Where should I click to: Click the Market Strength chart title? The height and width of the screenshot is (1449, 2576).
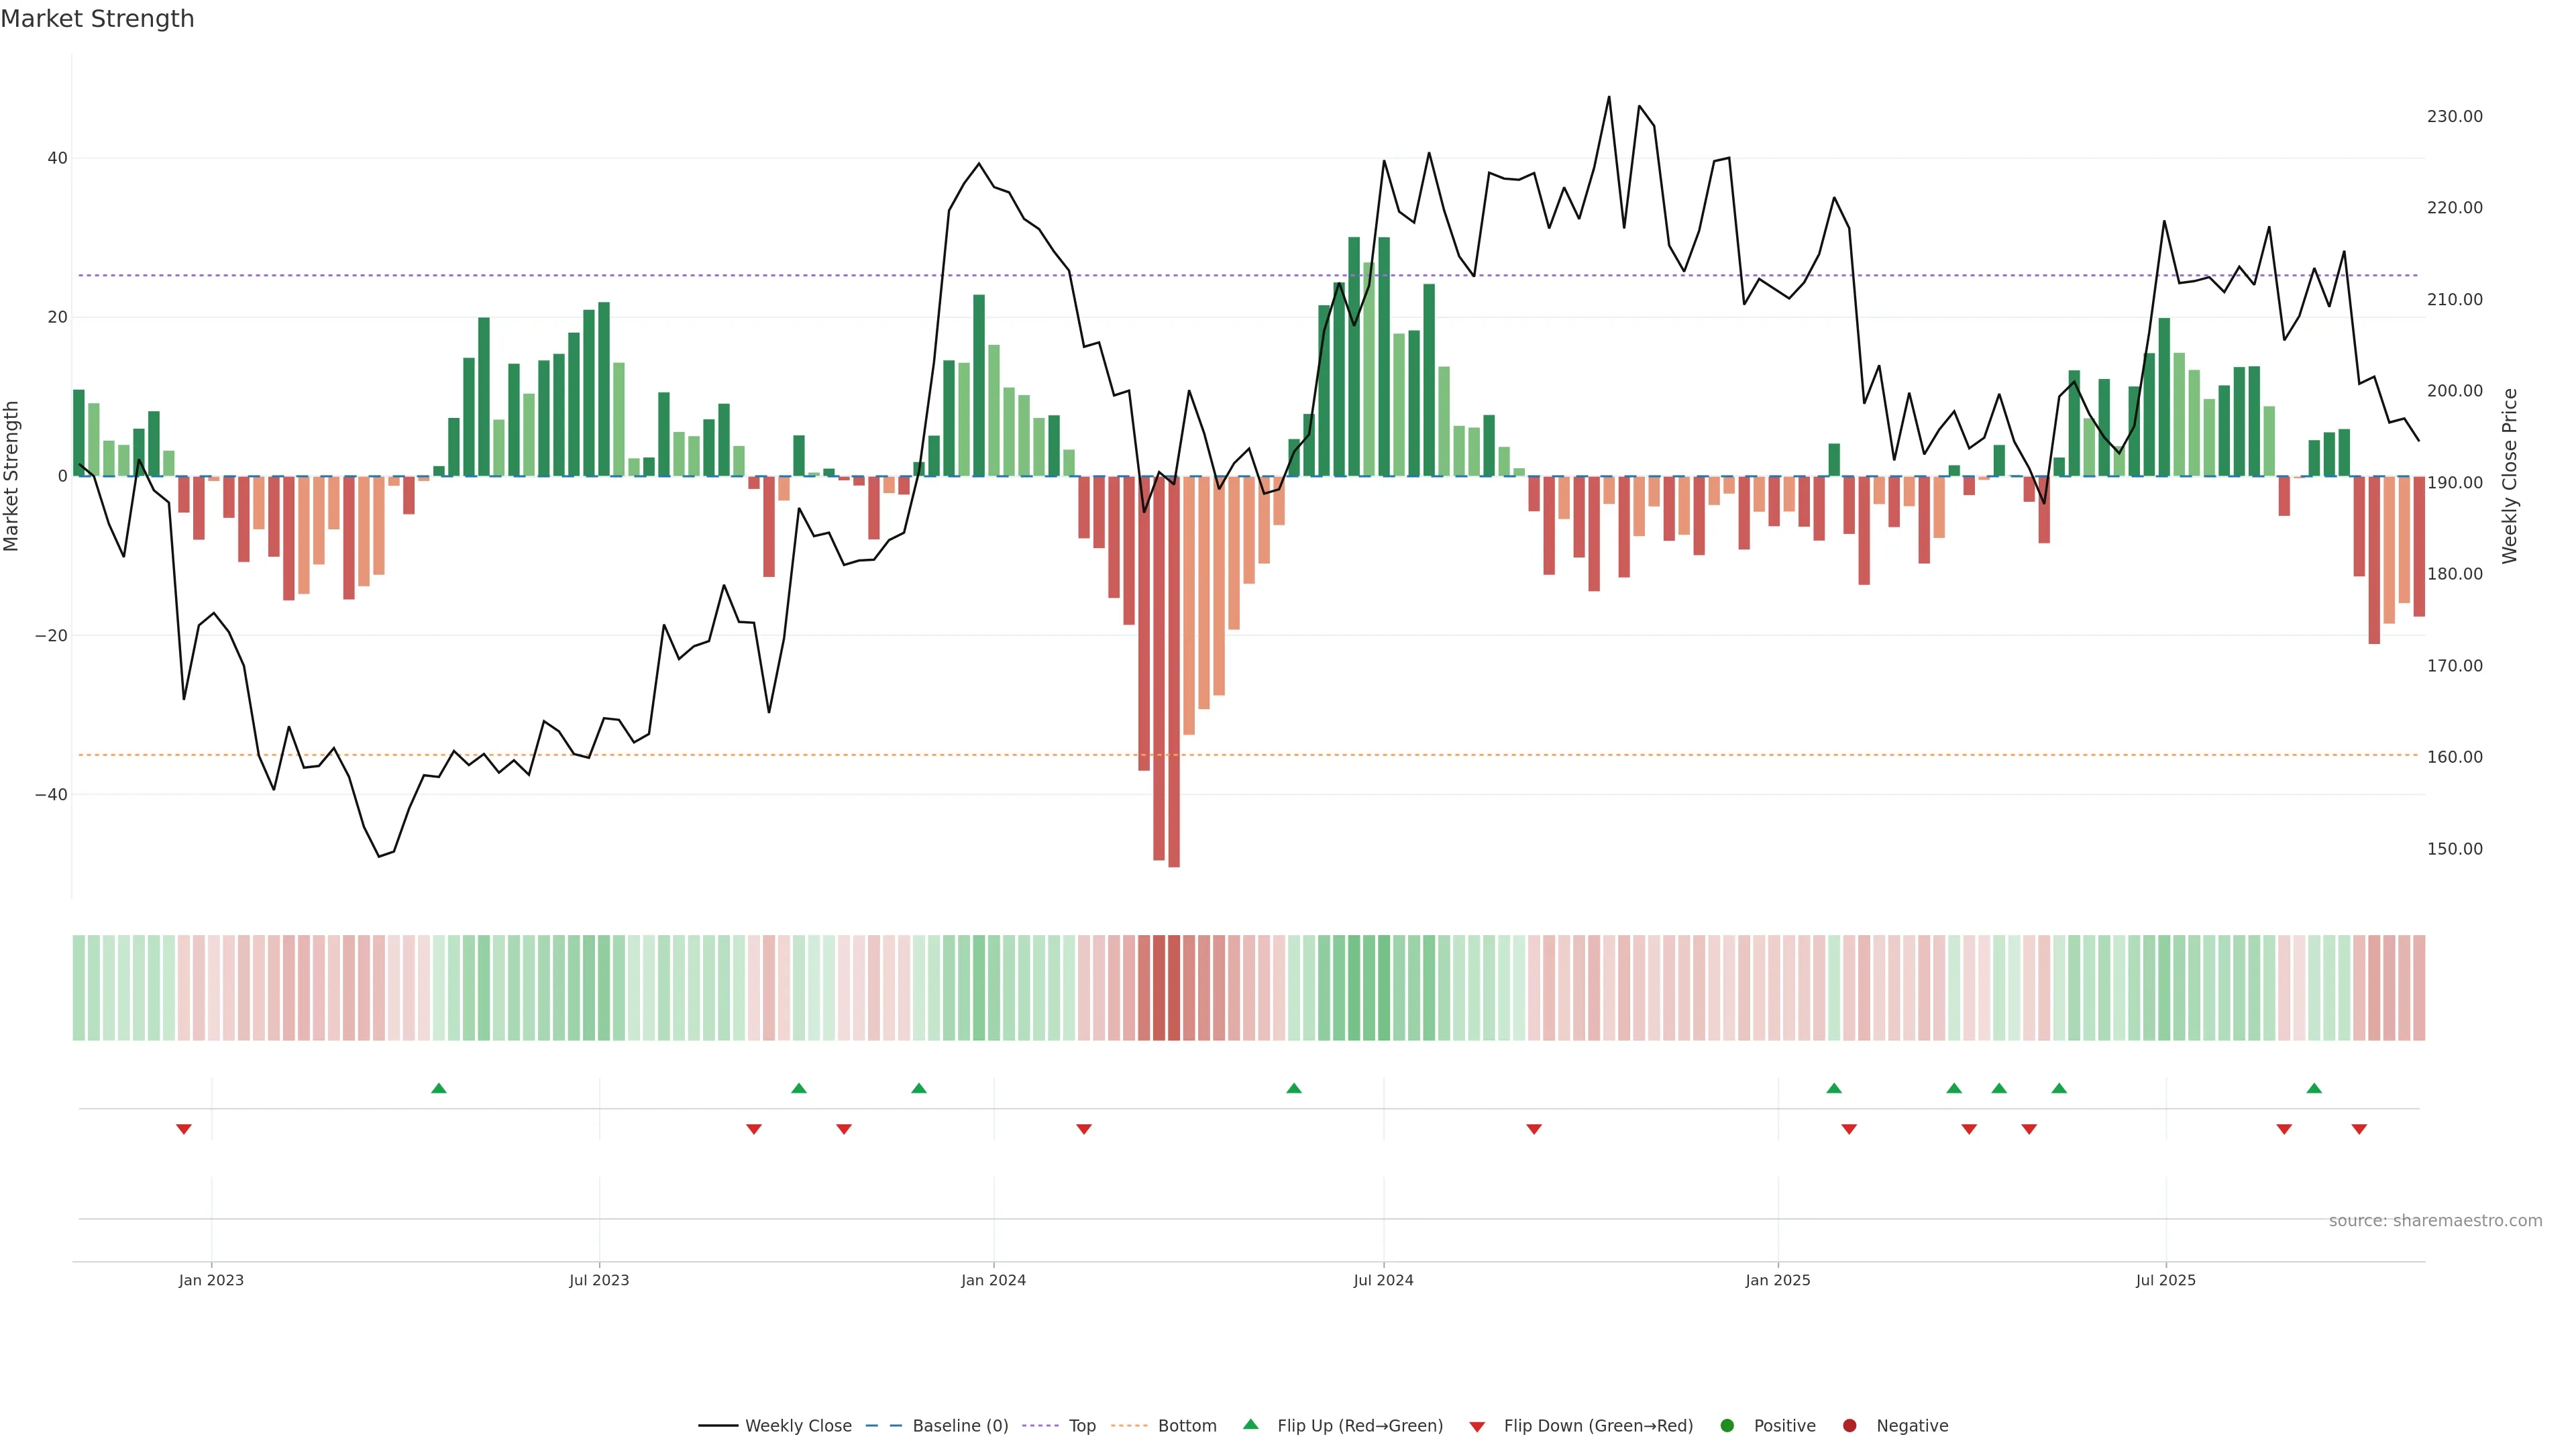(x=97, y=19)
